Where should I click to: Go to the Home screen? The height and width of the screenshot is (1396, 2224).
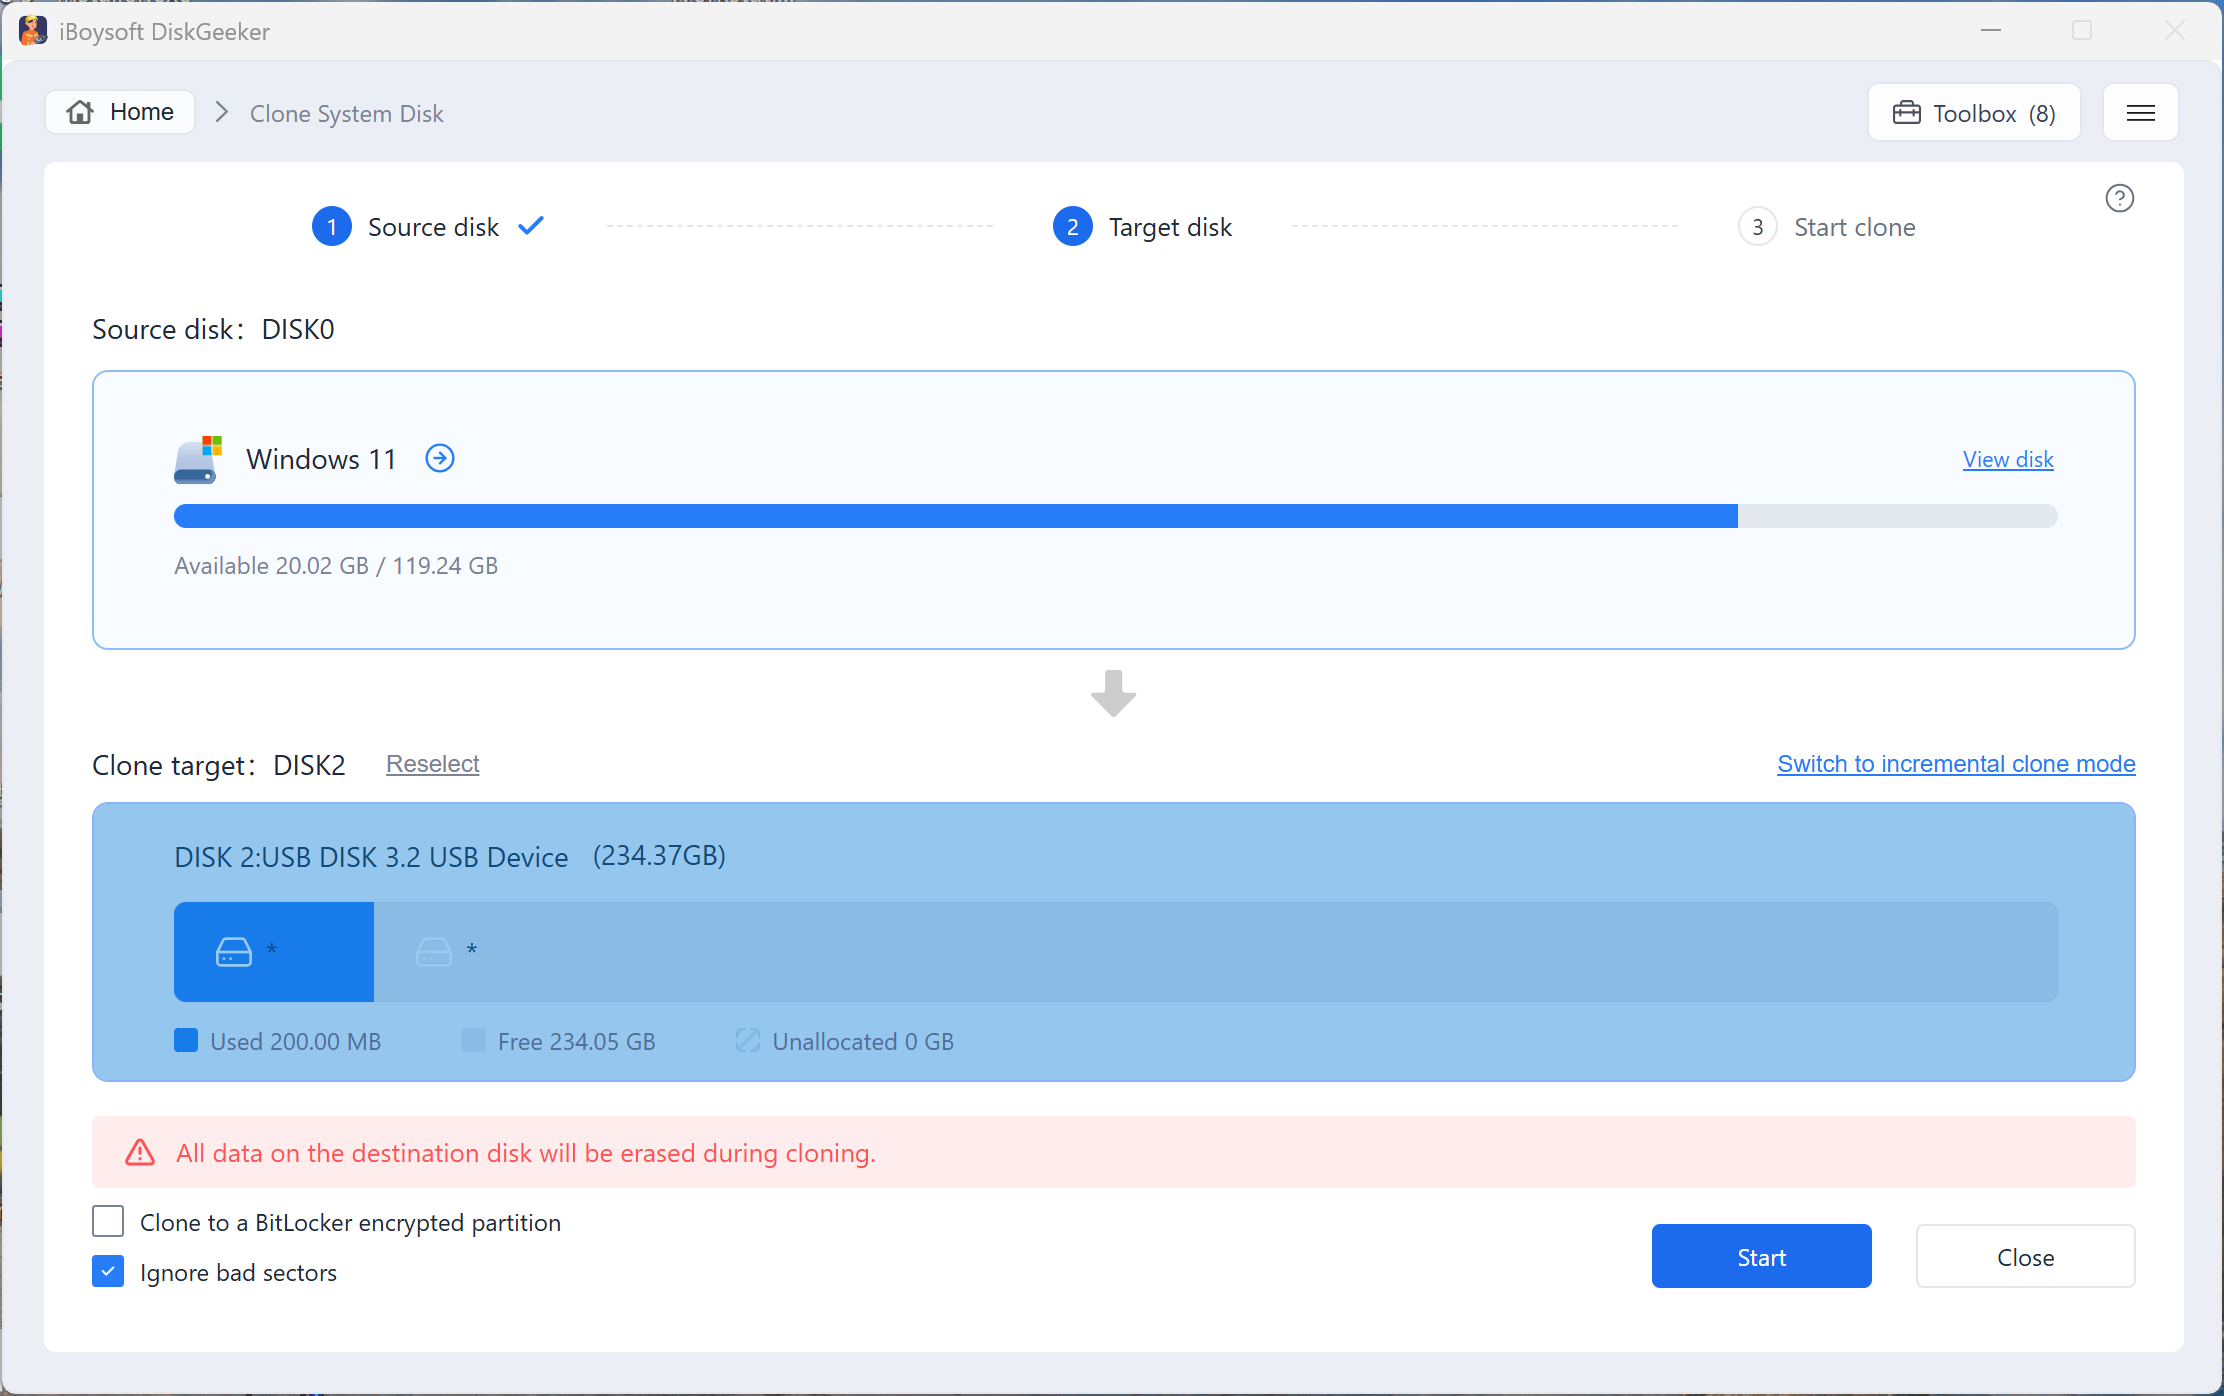pos(120,112)
